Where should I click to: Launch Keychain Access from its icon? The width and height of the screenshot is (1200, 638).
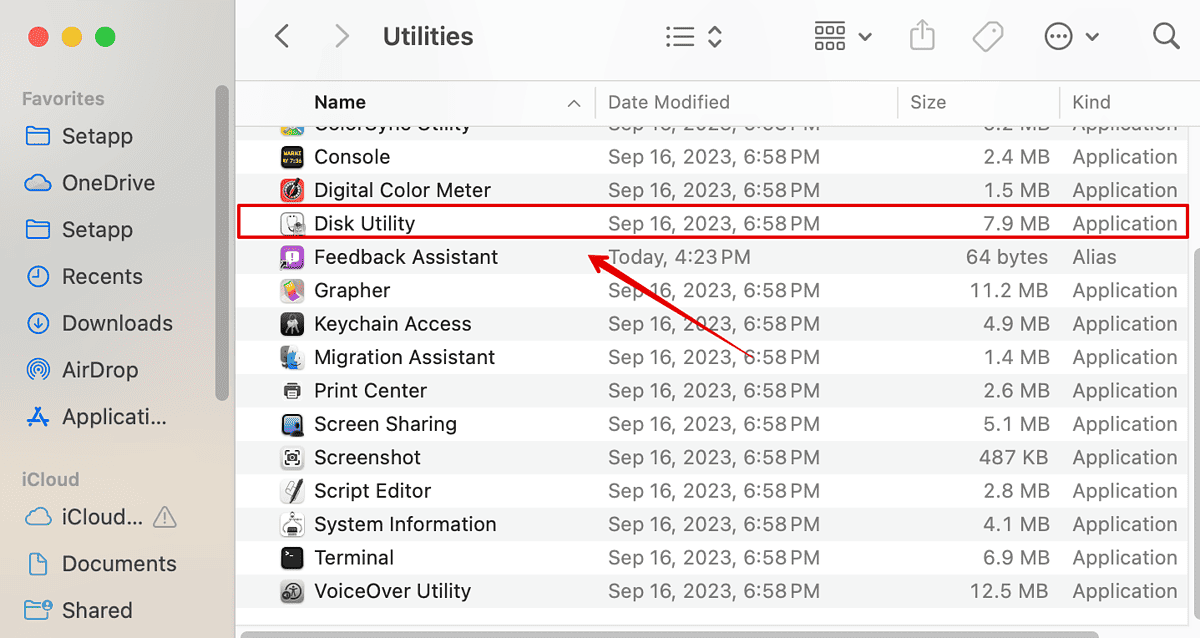pos(292,323)
